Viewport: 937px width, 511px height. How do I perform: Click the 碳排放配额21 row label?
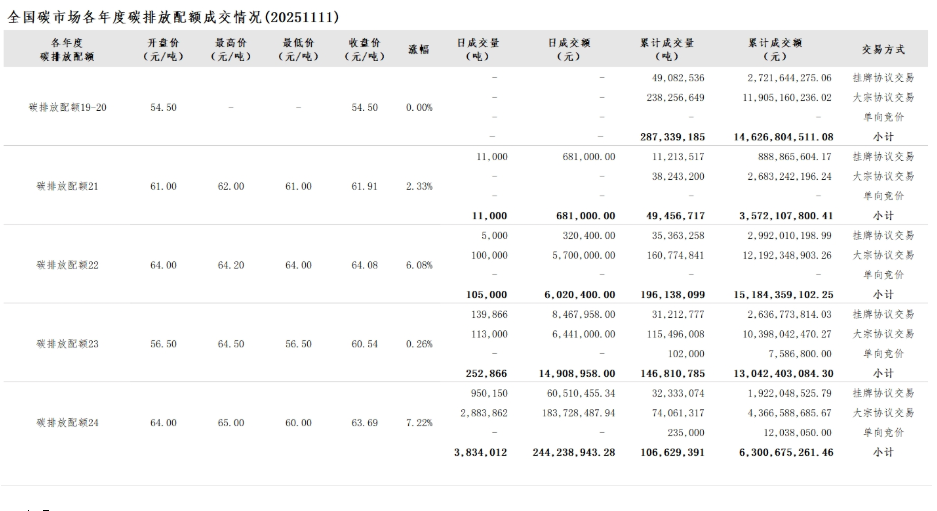pos(68,186)
